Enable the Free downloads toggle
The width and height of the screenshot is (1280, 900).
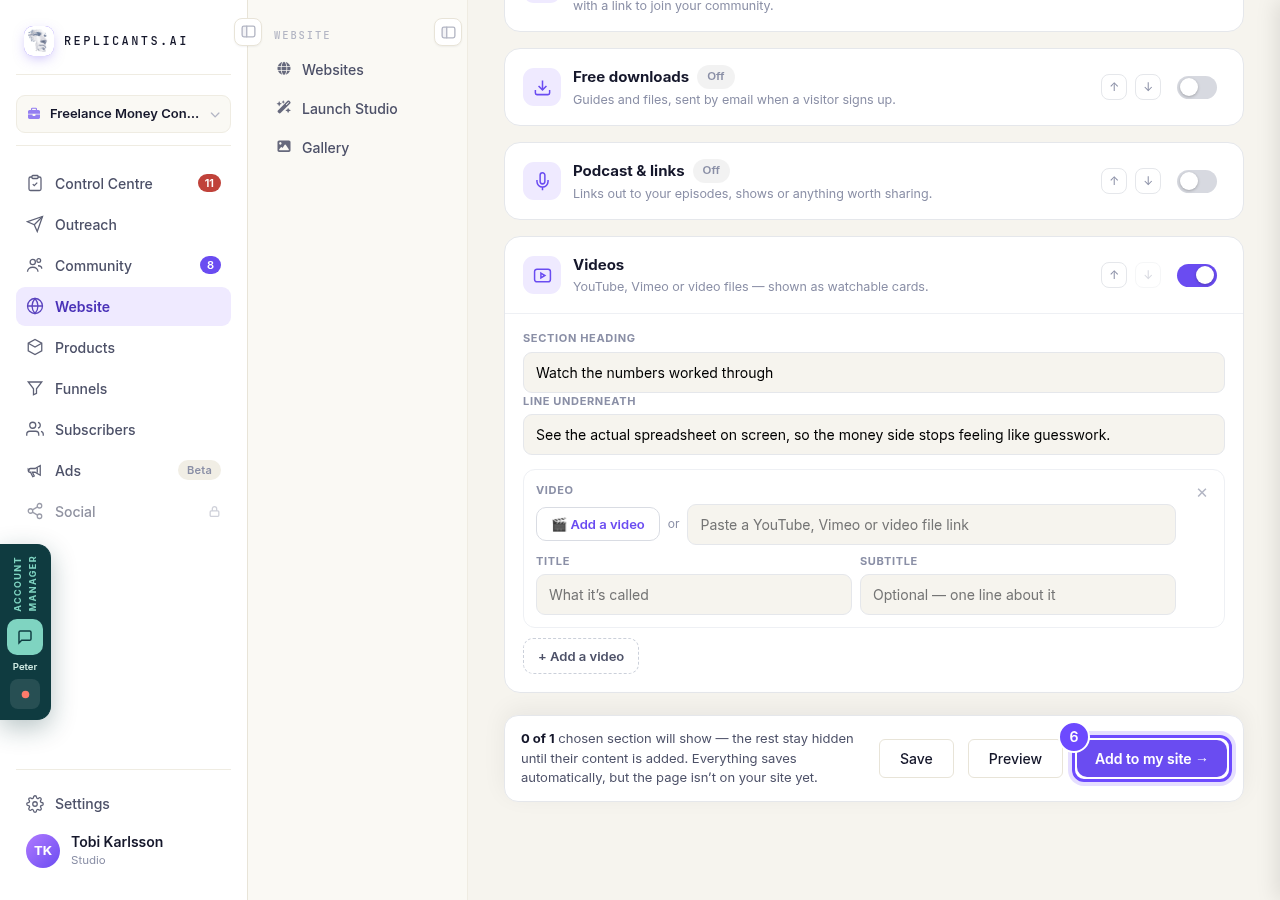pos(1197,87)
